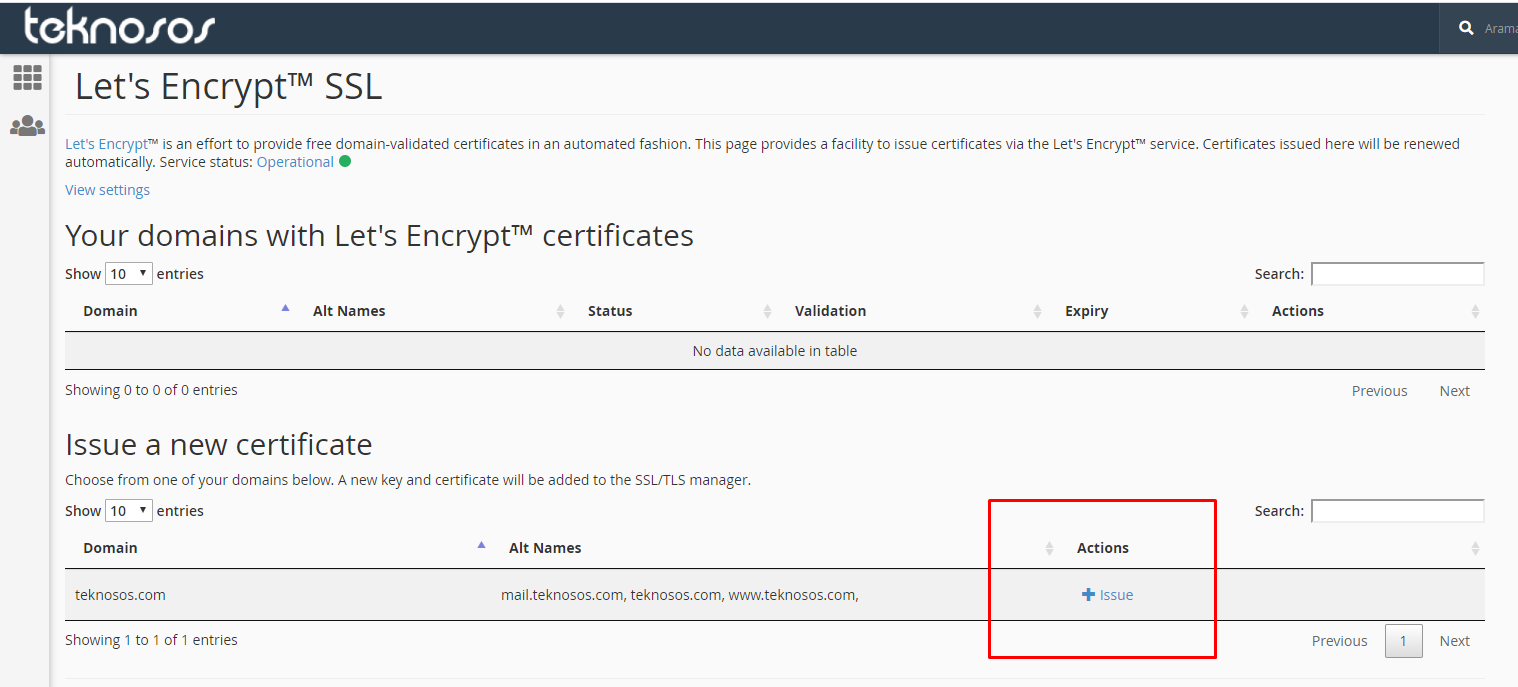Click the green service status indicator dot
The width and height of the screenshot is (1518, 687).
click(345, 161)
